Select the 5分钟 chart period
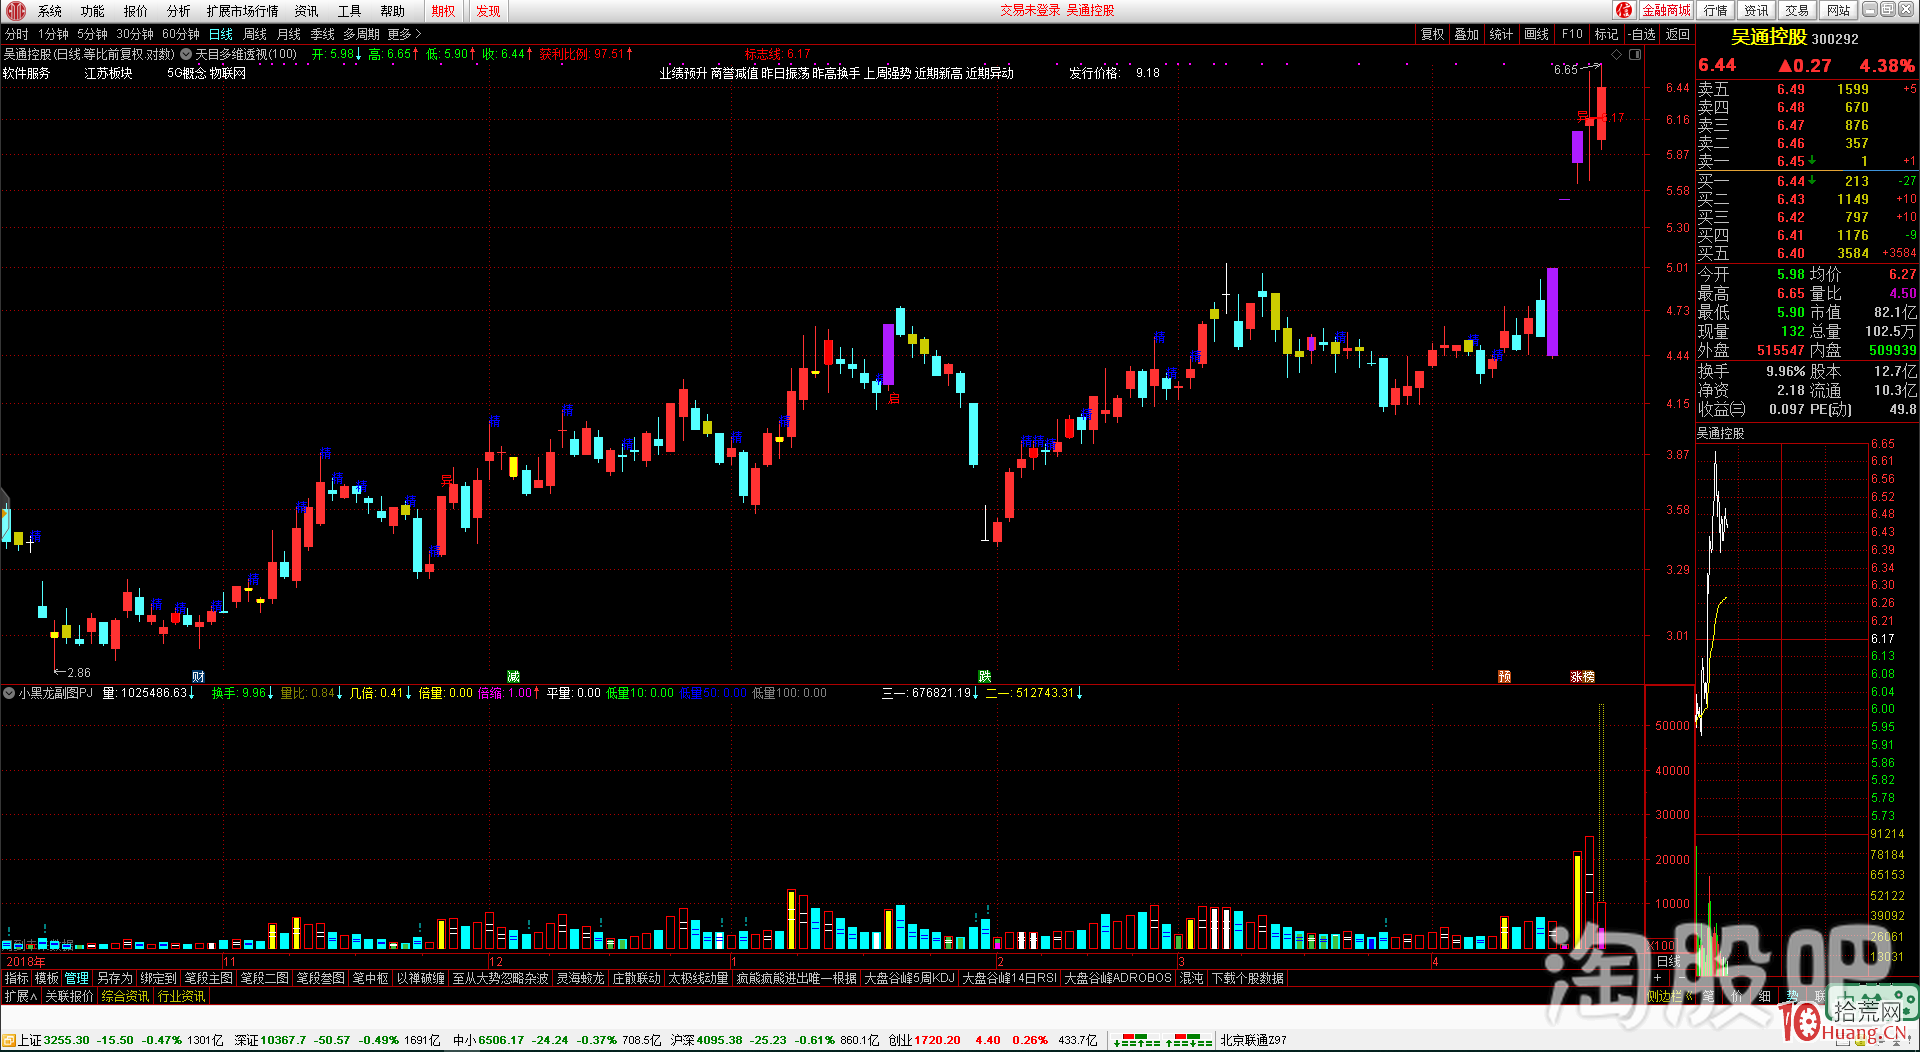Viewport: 1920px width, 1052px height. pyautogui.click(x=92, y=34)
